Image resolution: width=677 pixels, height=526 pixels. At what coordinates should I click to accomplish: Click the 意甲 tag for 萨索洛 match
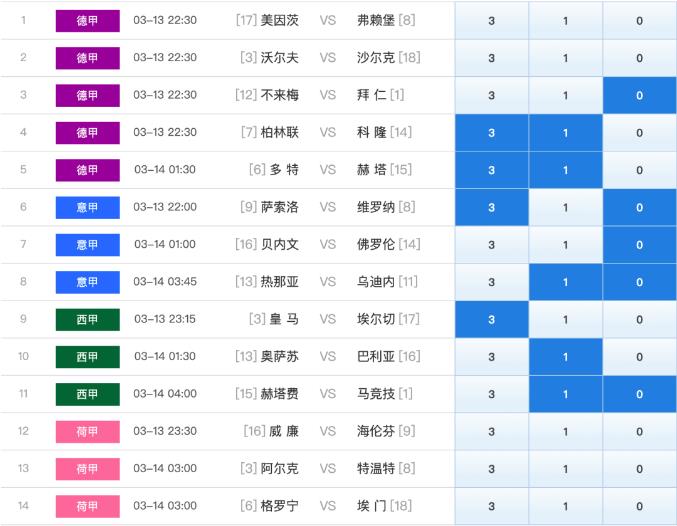tap(88, 207)
